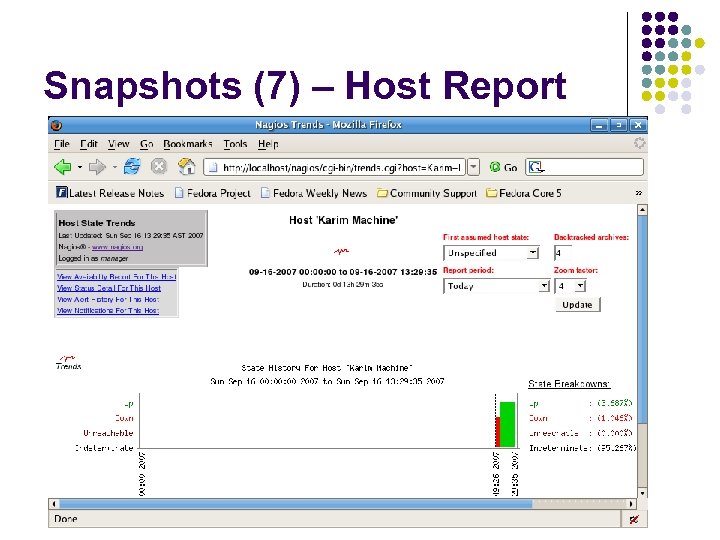The height and width of the screenshot is (540, 720).
Task: Expand the address bar history dropdown
Action: click(x=473, y=168)
